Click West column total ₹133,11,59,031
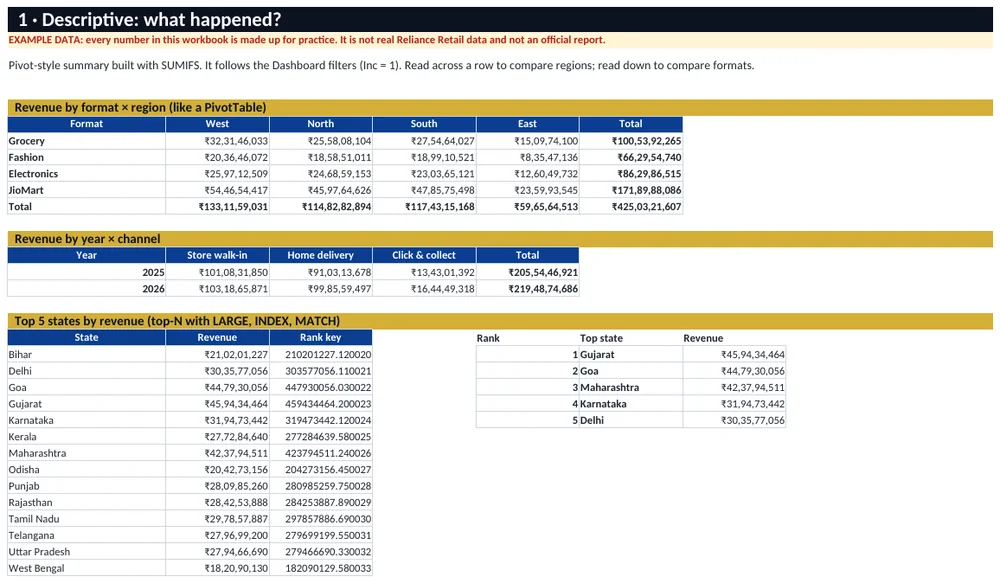 coord(217,207)
